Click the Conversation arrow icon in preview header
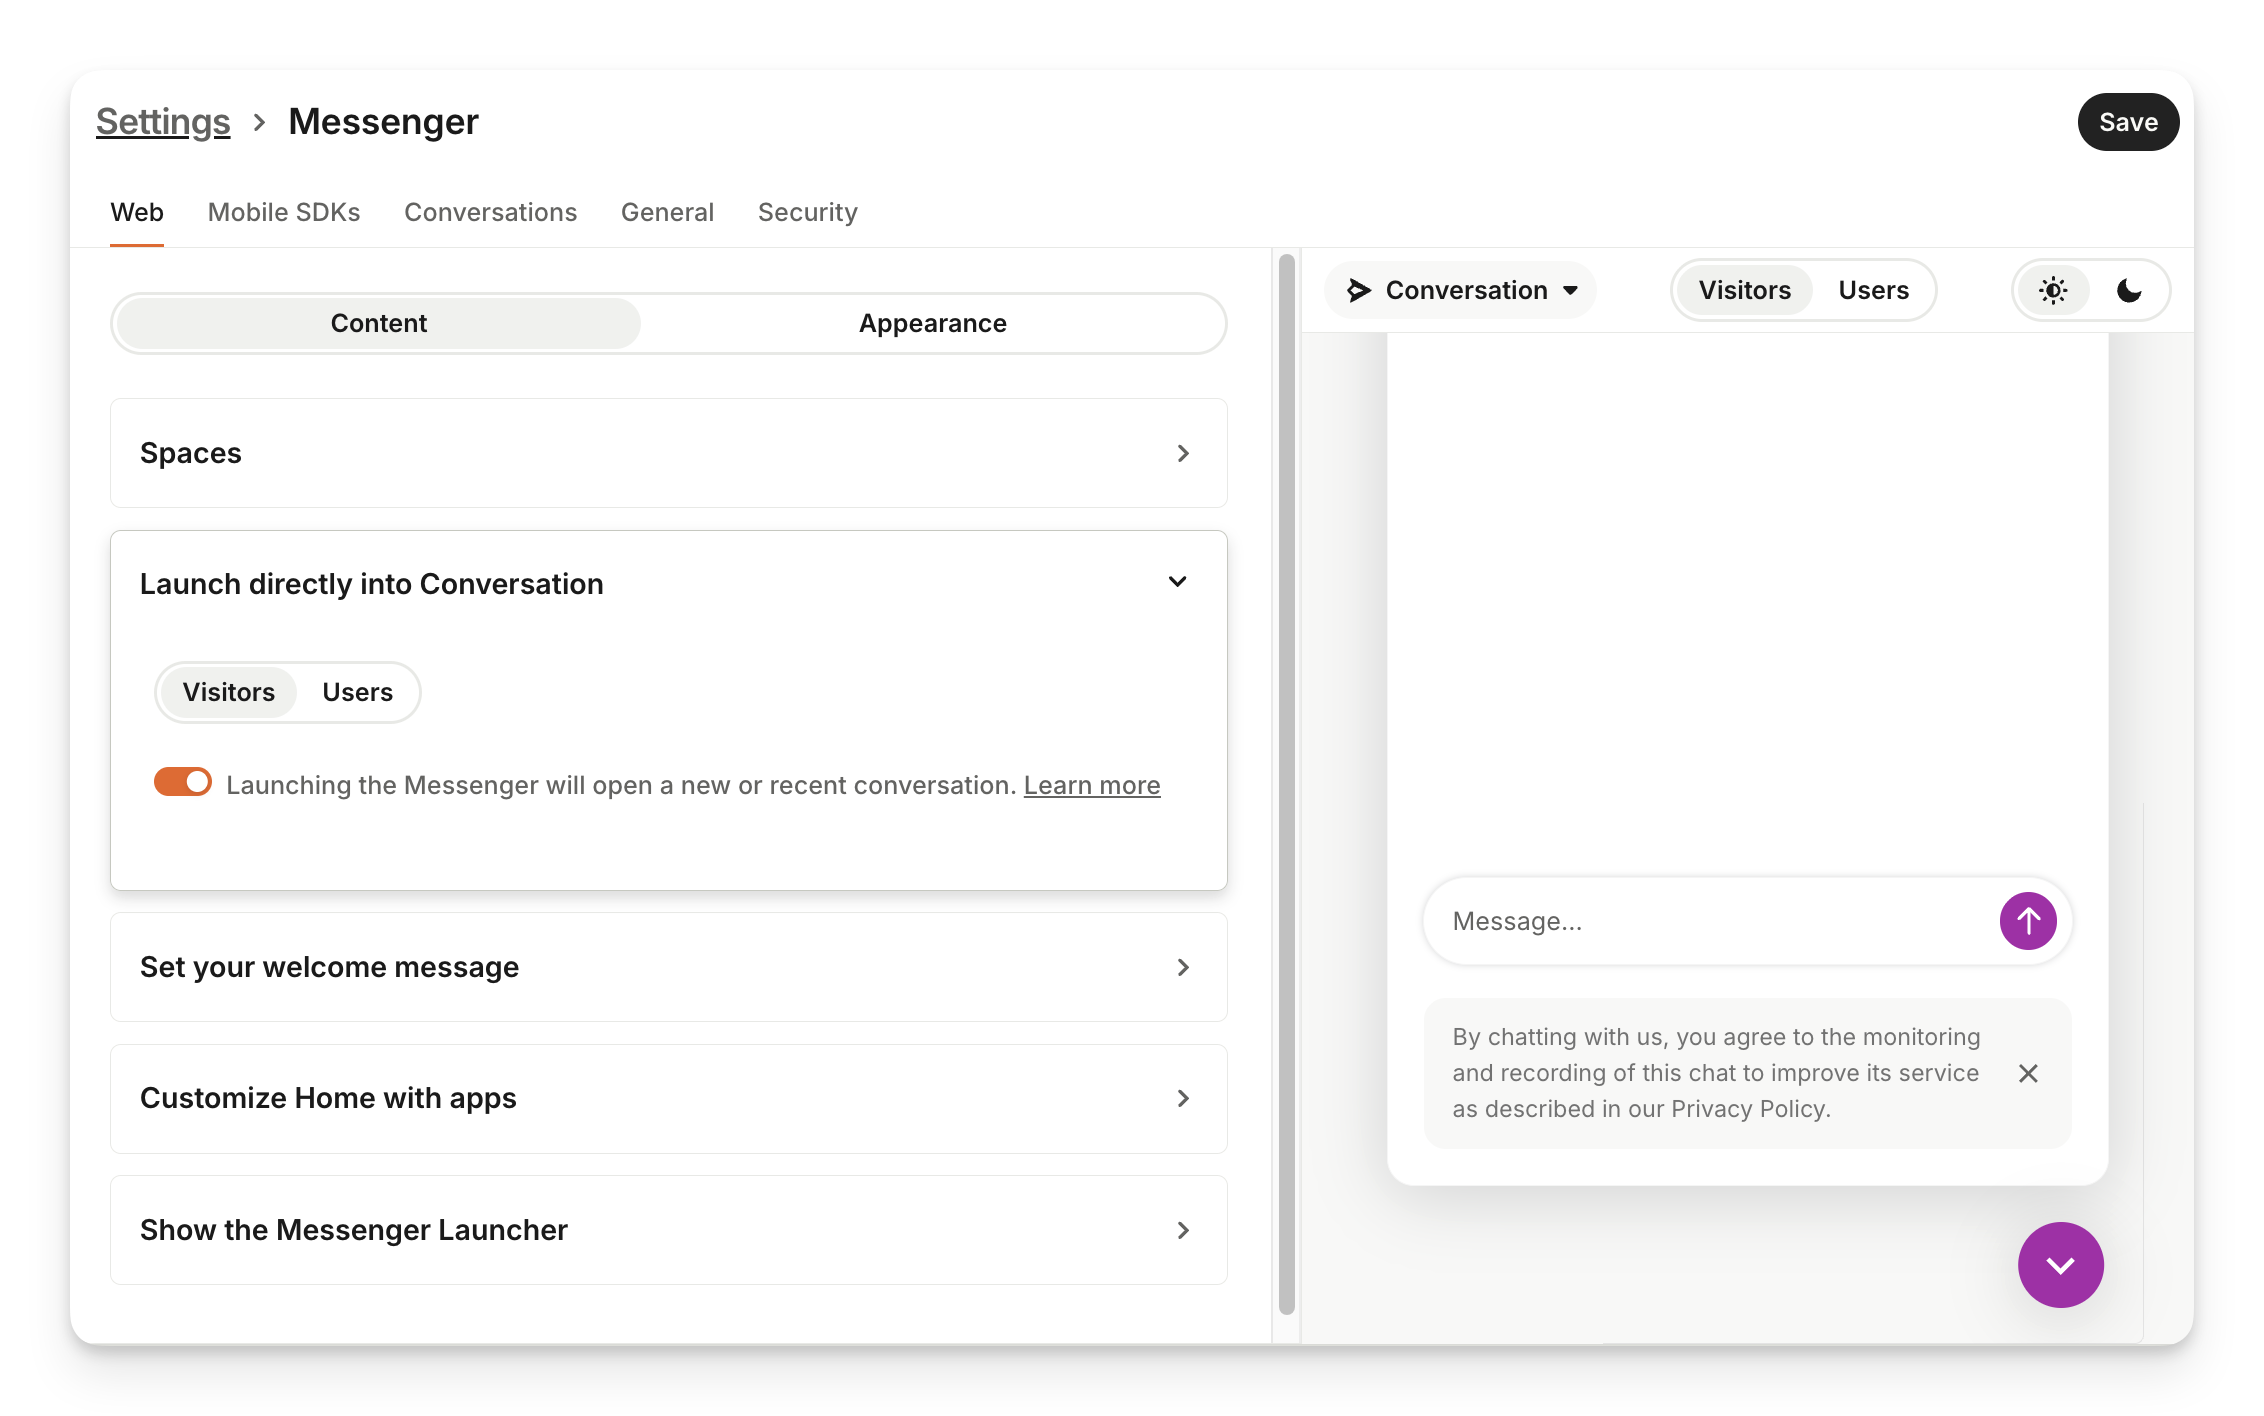This screenshot has height=1416, width=2264. point(1358,291)
